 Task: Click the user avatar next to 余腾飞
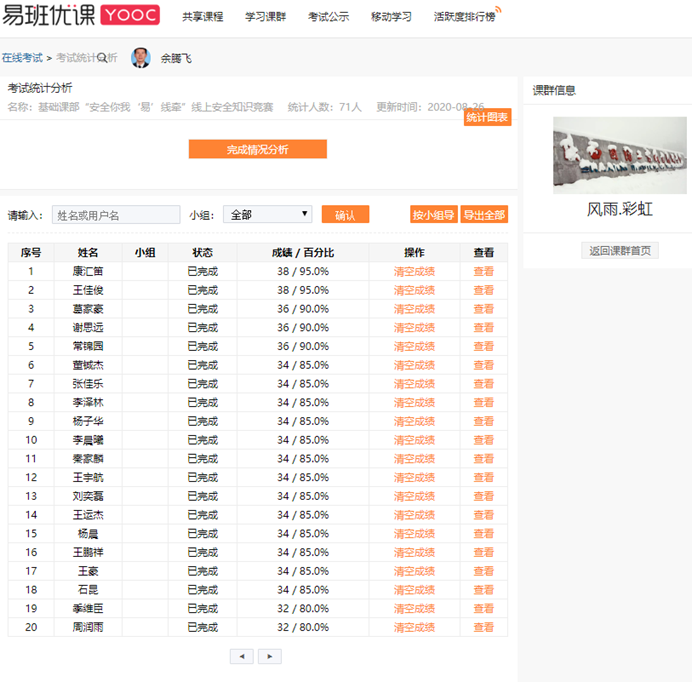[x=141, y=58]
